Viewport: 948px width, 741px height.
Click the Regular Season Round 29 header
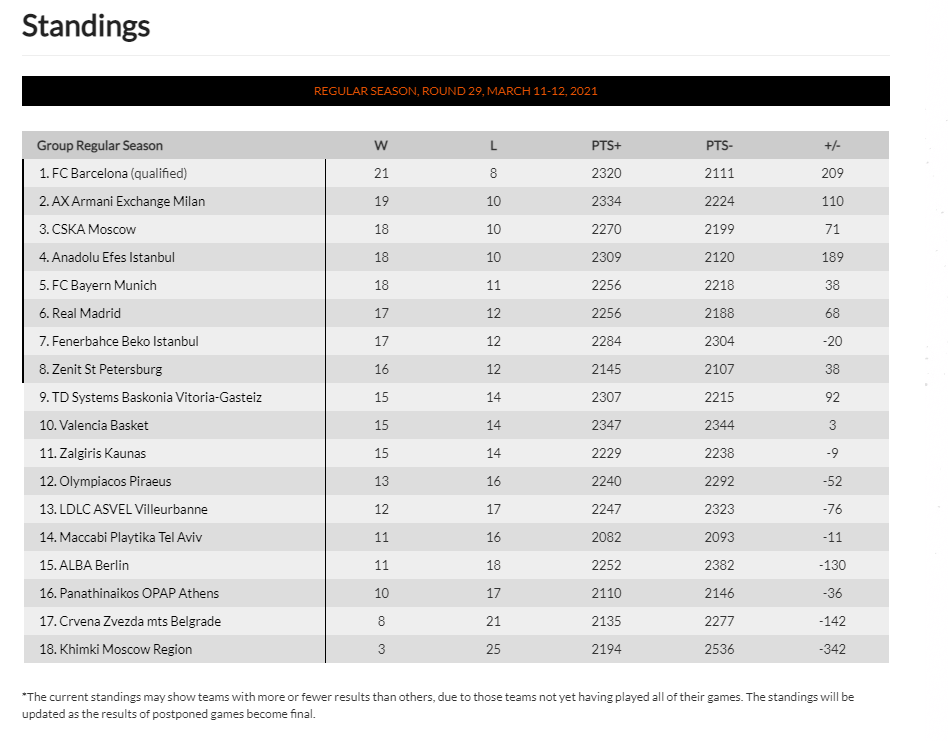pos(455,91)
